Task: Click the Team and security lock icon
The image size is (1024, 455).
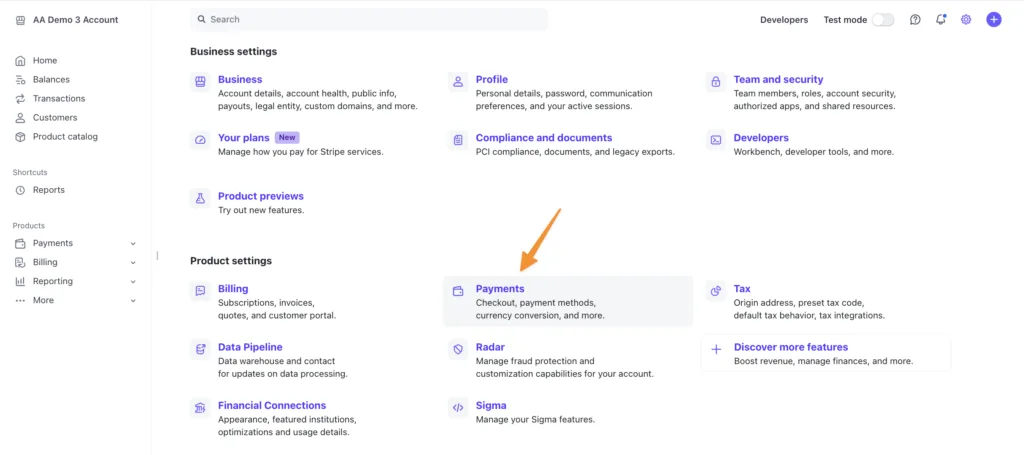Action: coord(716,82)
